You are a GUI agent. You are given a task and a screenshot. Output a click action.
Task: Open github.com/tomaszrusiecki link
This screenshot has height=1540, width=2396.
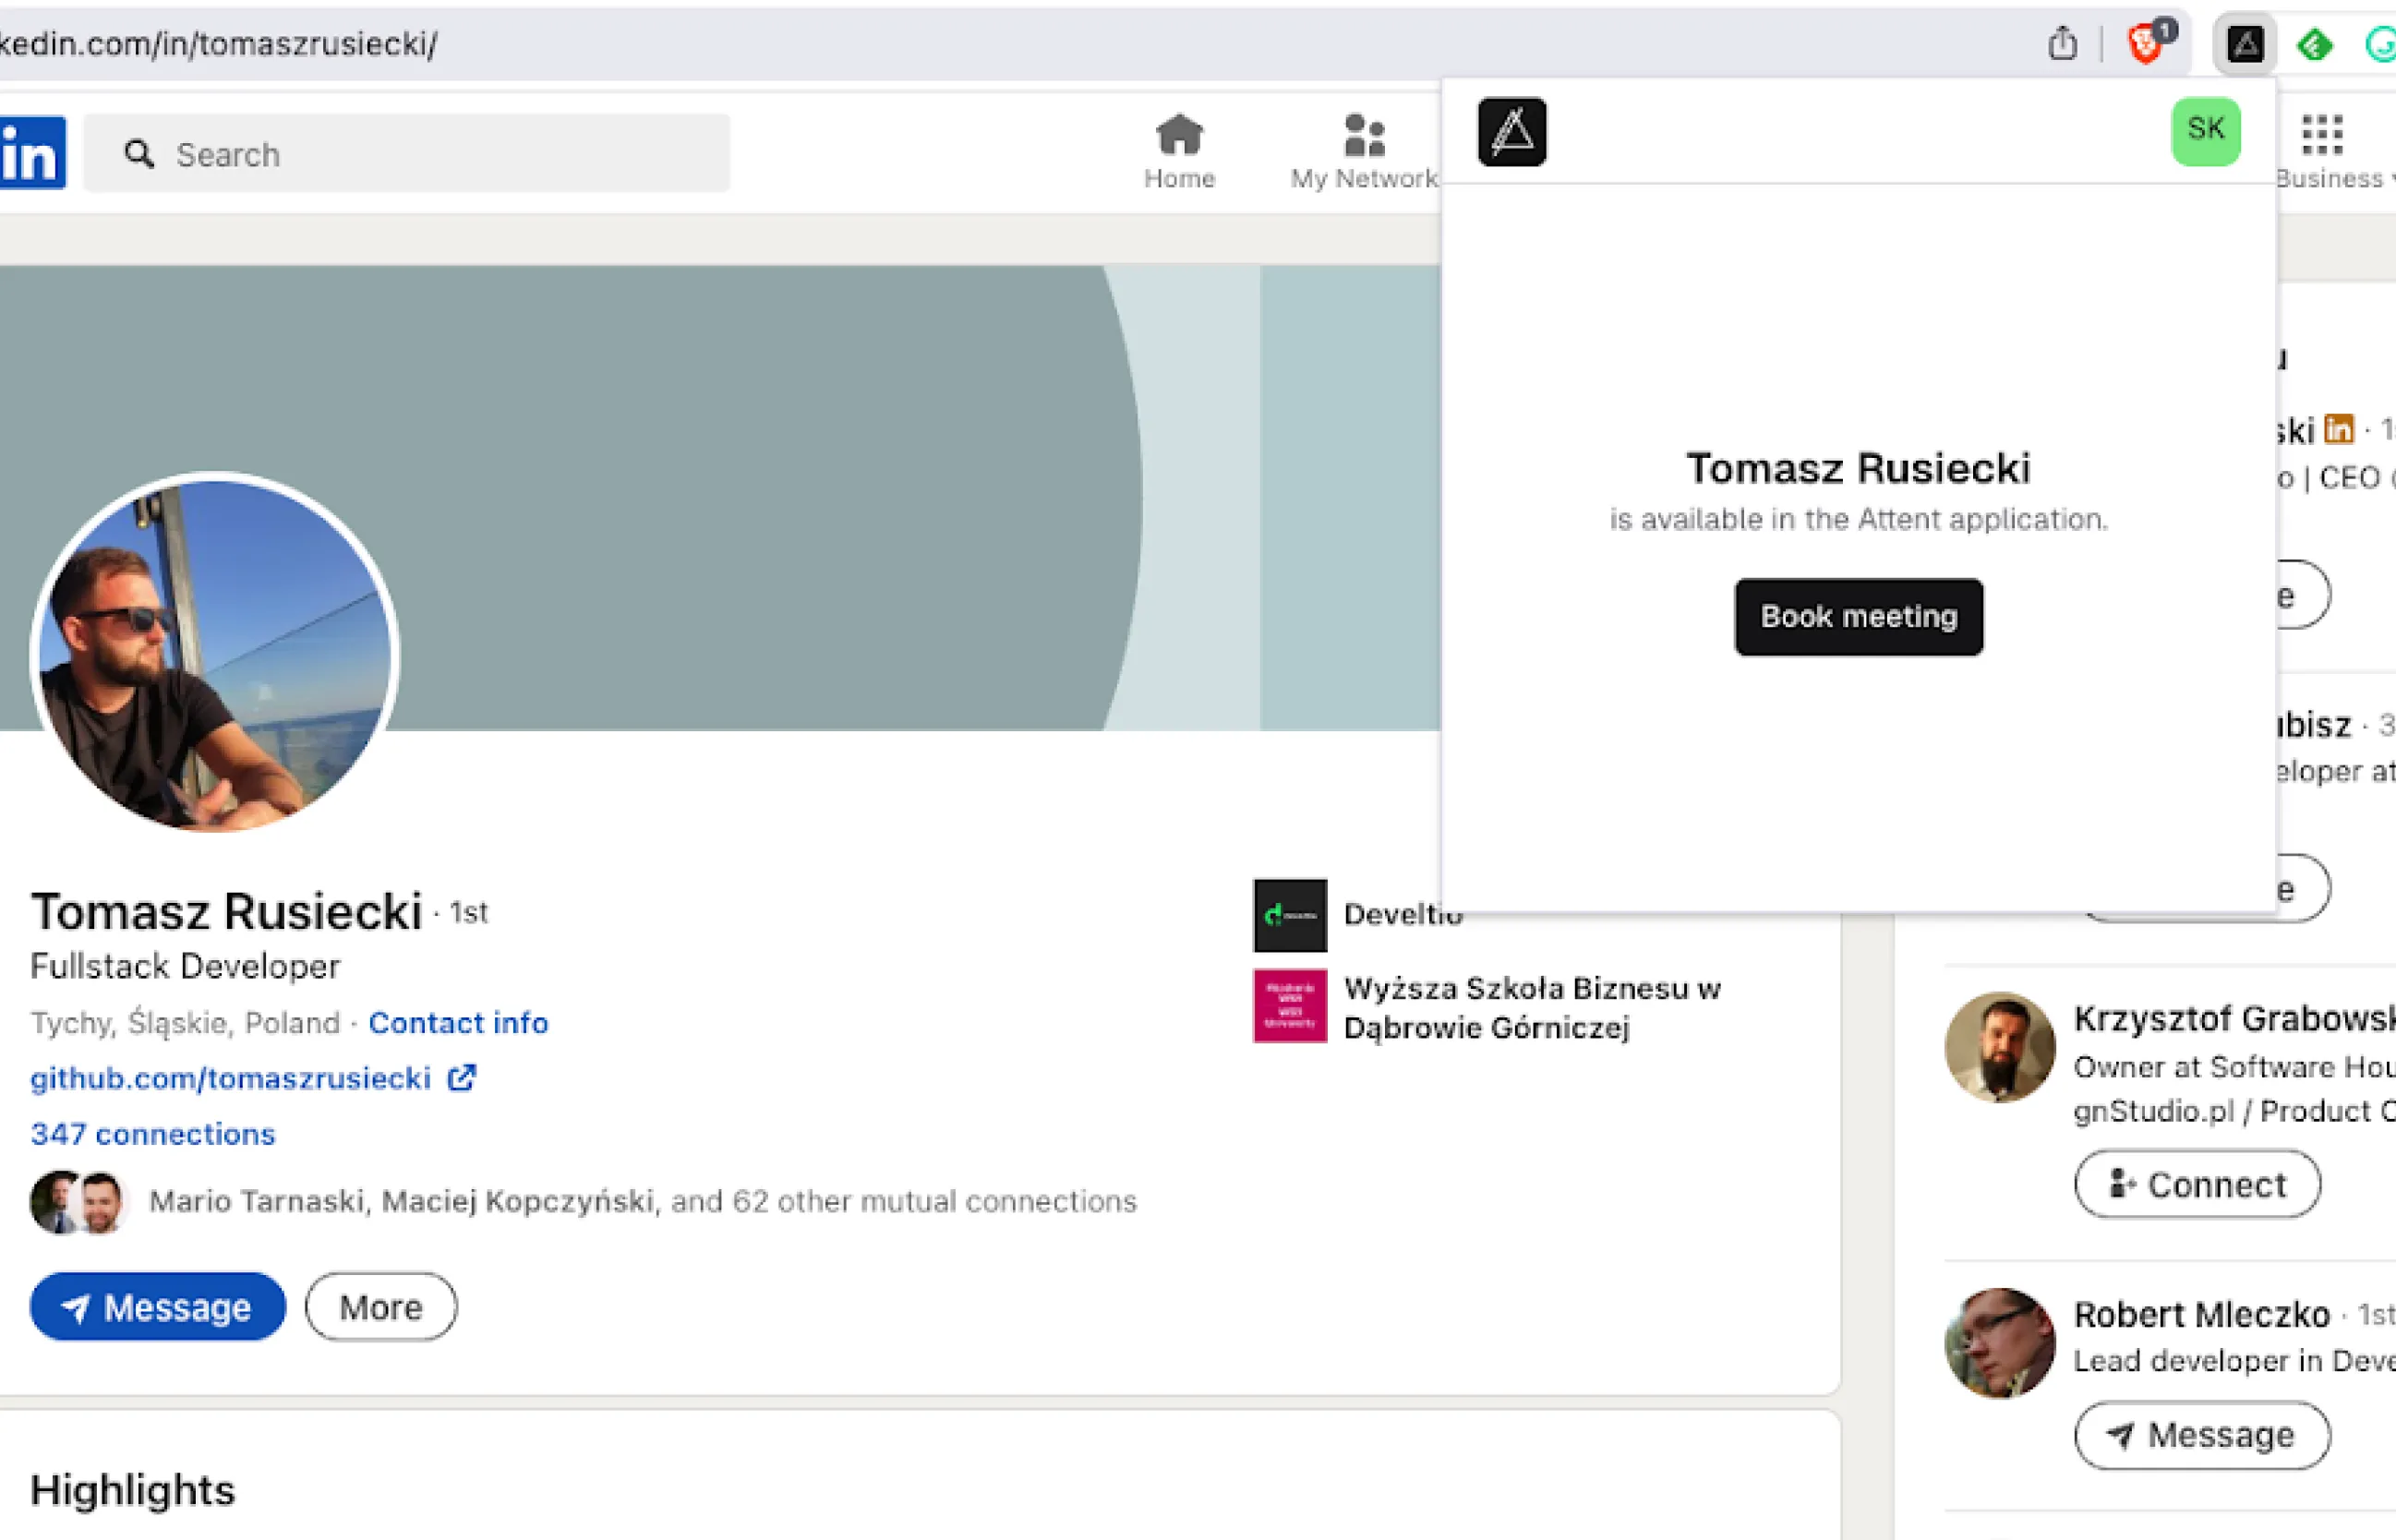[231, 1078]
